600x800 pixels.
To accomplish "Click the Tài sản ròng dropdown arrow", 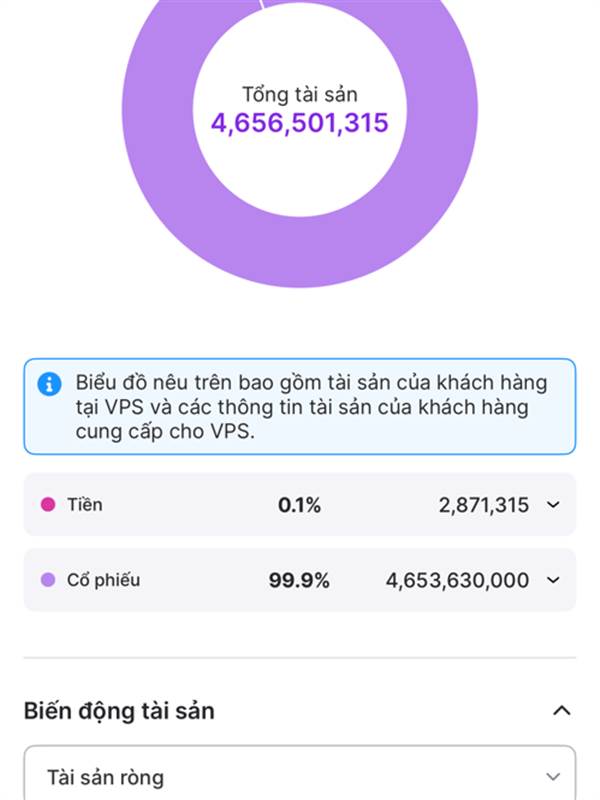I will (553, 777).
